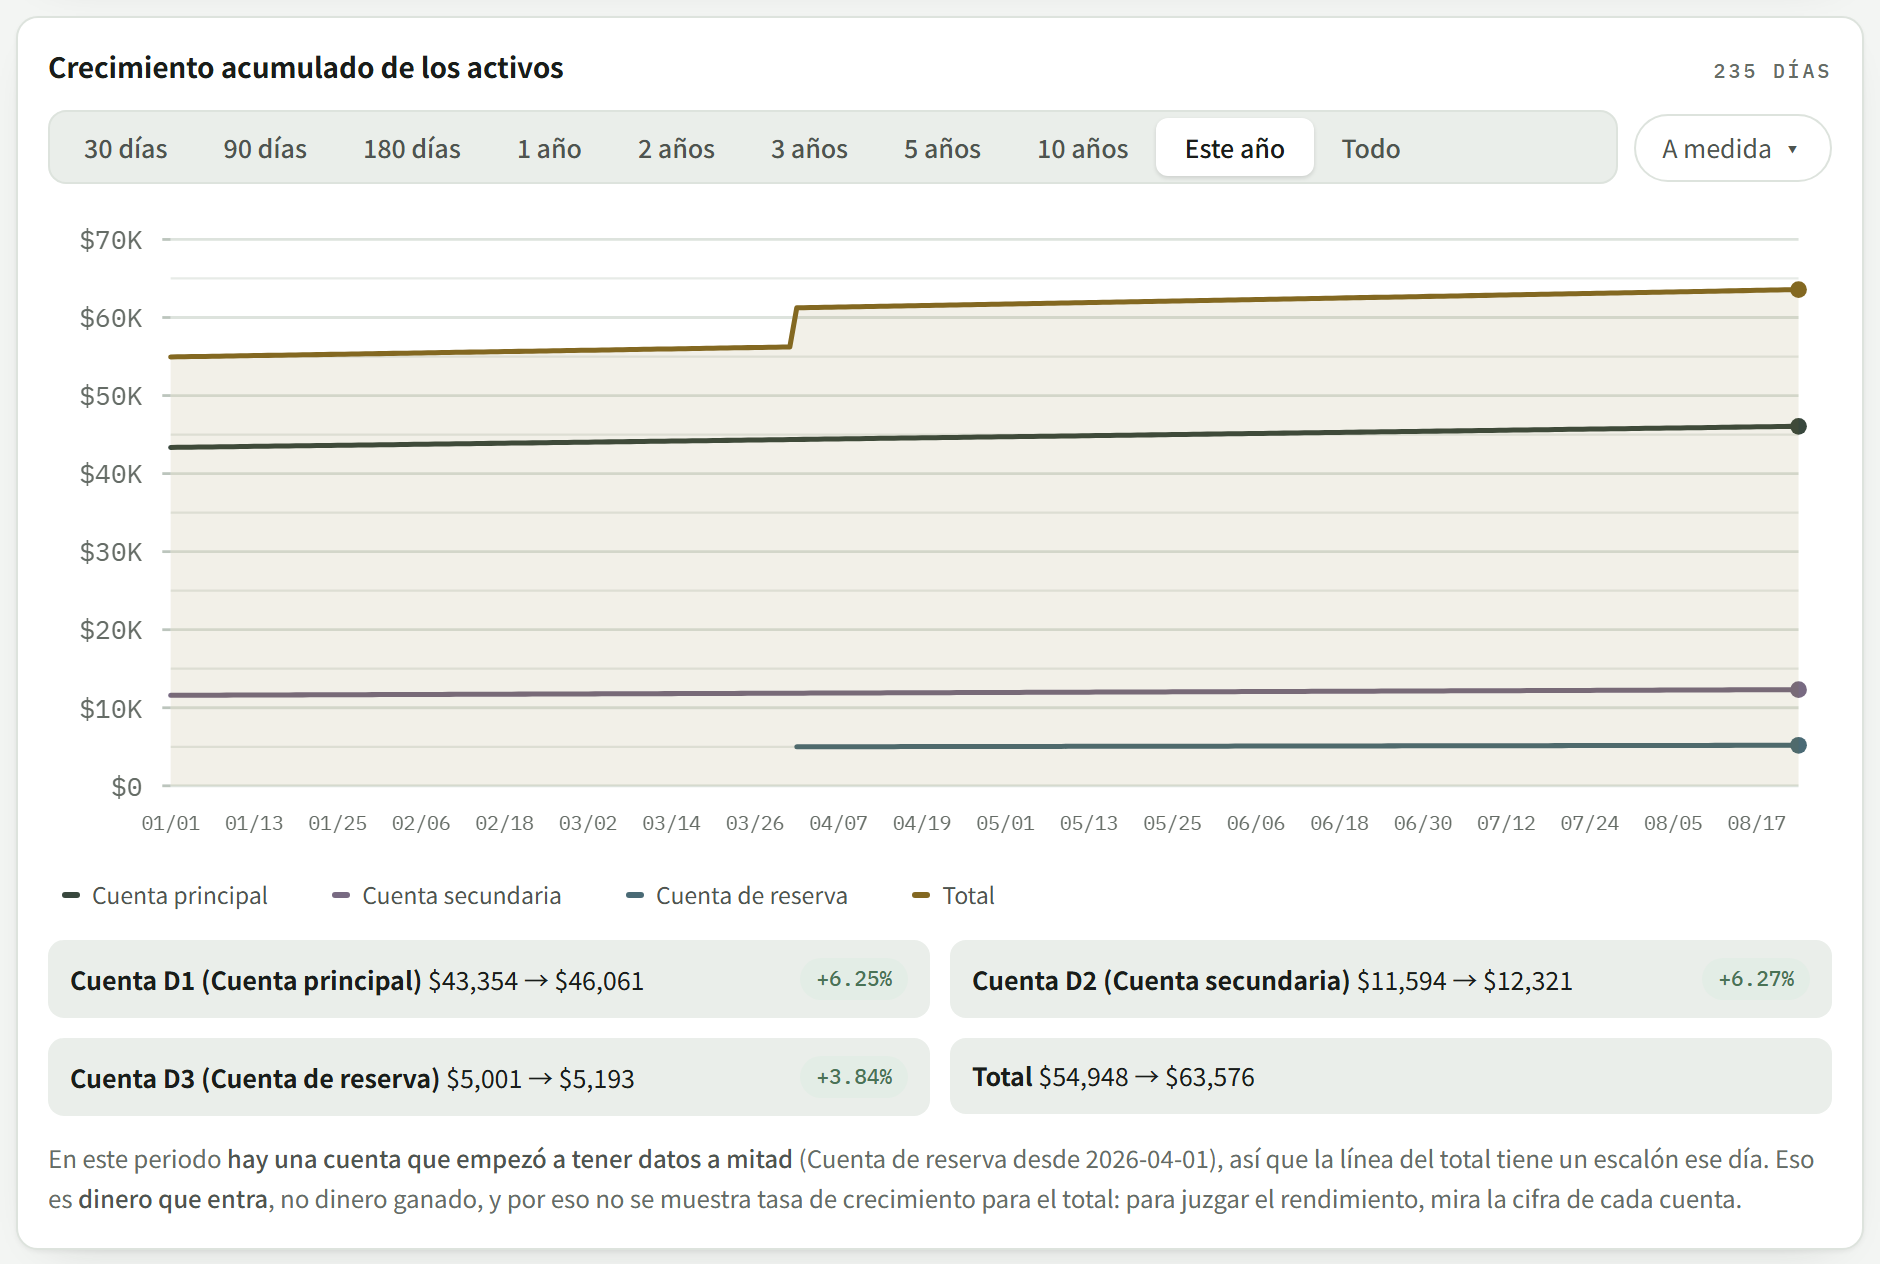
Task: Switch to 2 años range
Action: click(x=676, y=148)
